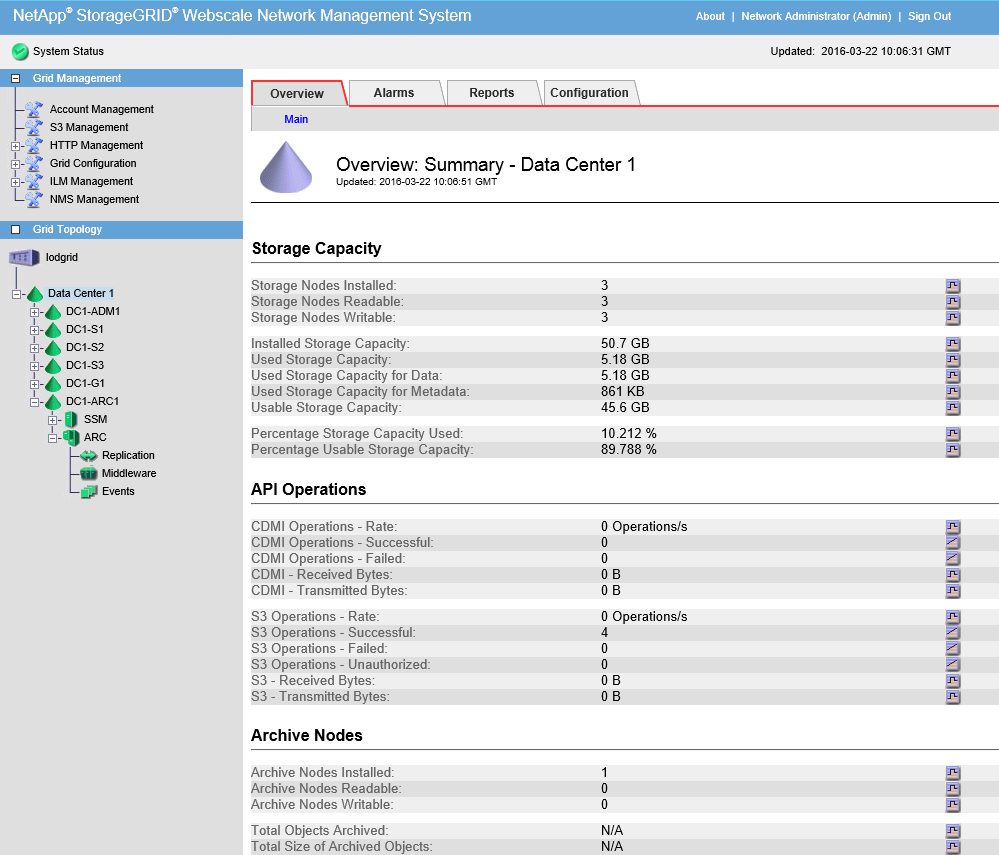Viewport: 999px width, 855px height.
Task: Open chart for CDMI - Transmitted Bytes
Action: pyautogui.click(x=952, y=591)
